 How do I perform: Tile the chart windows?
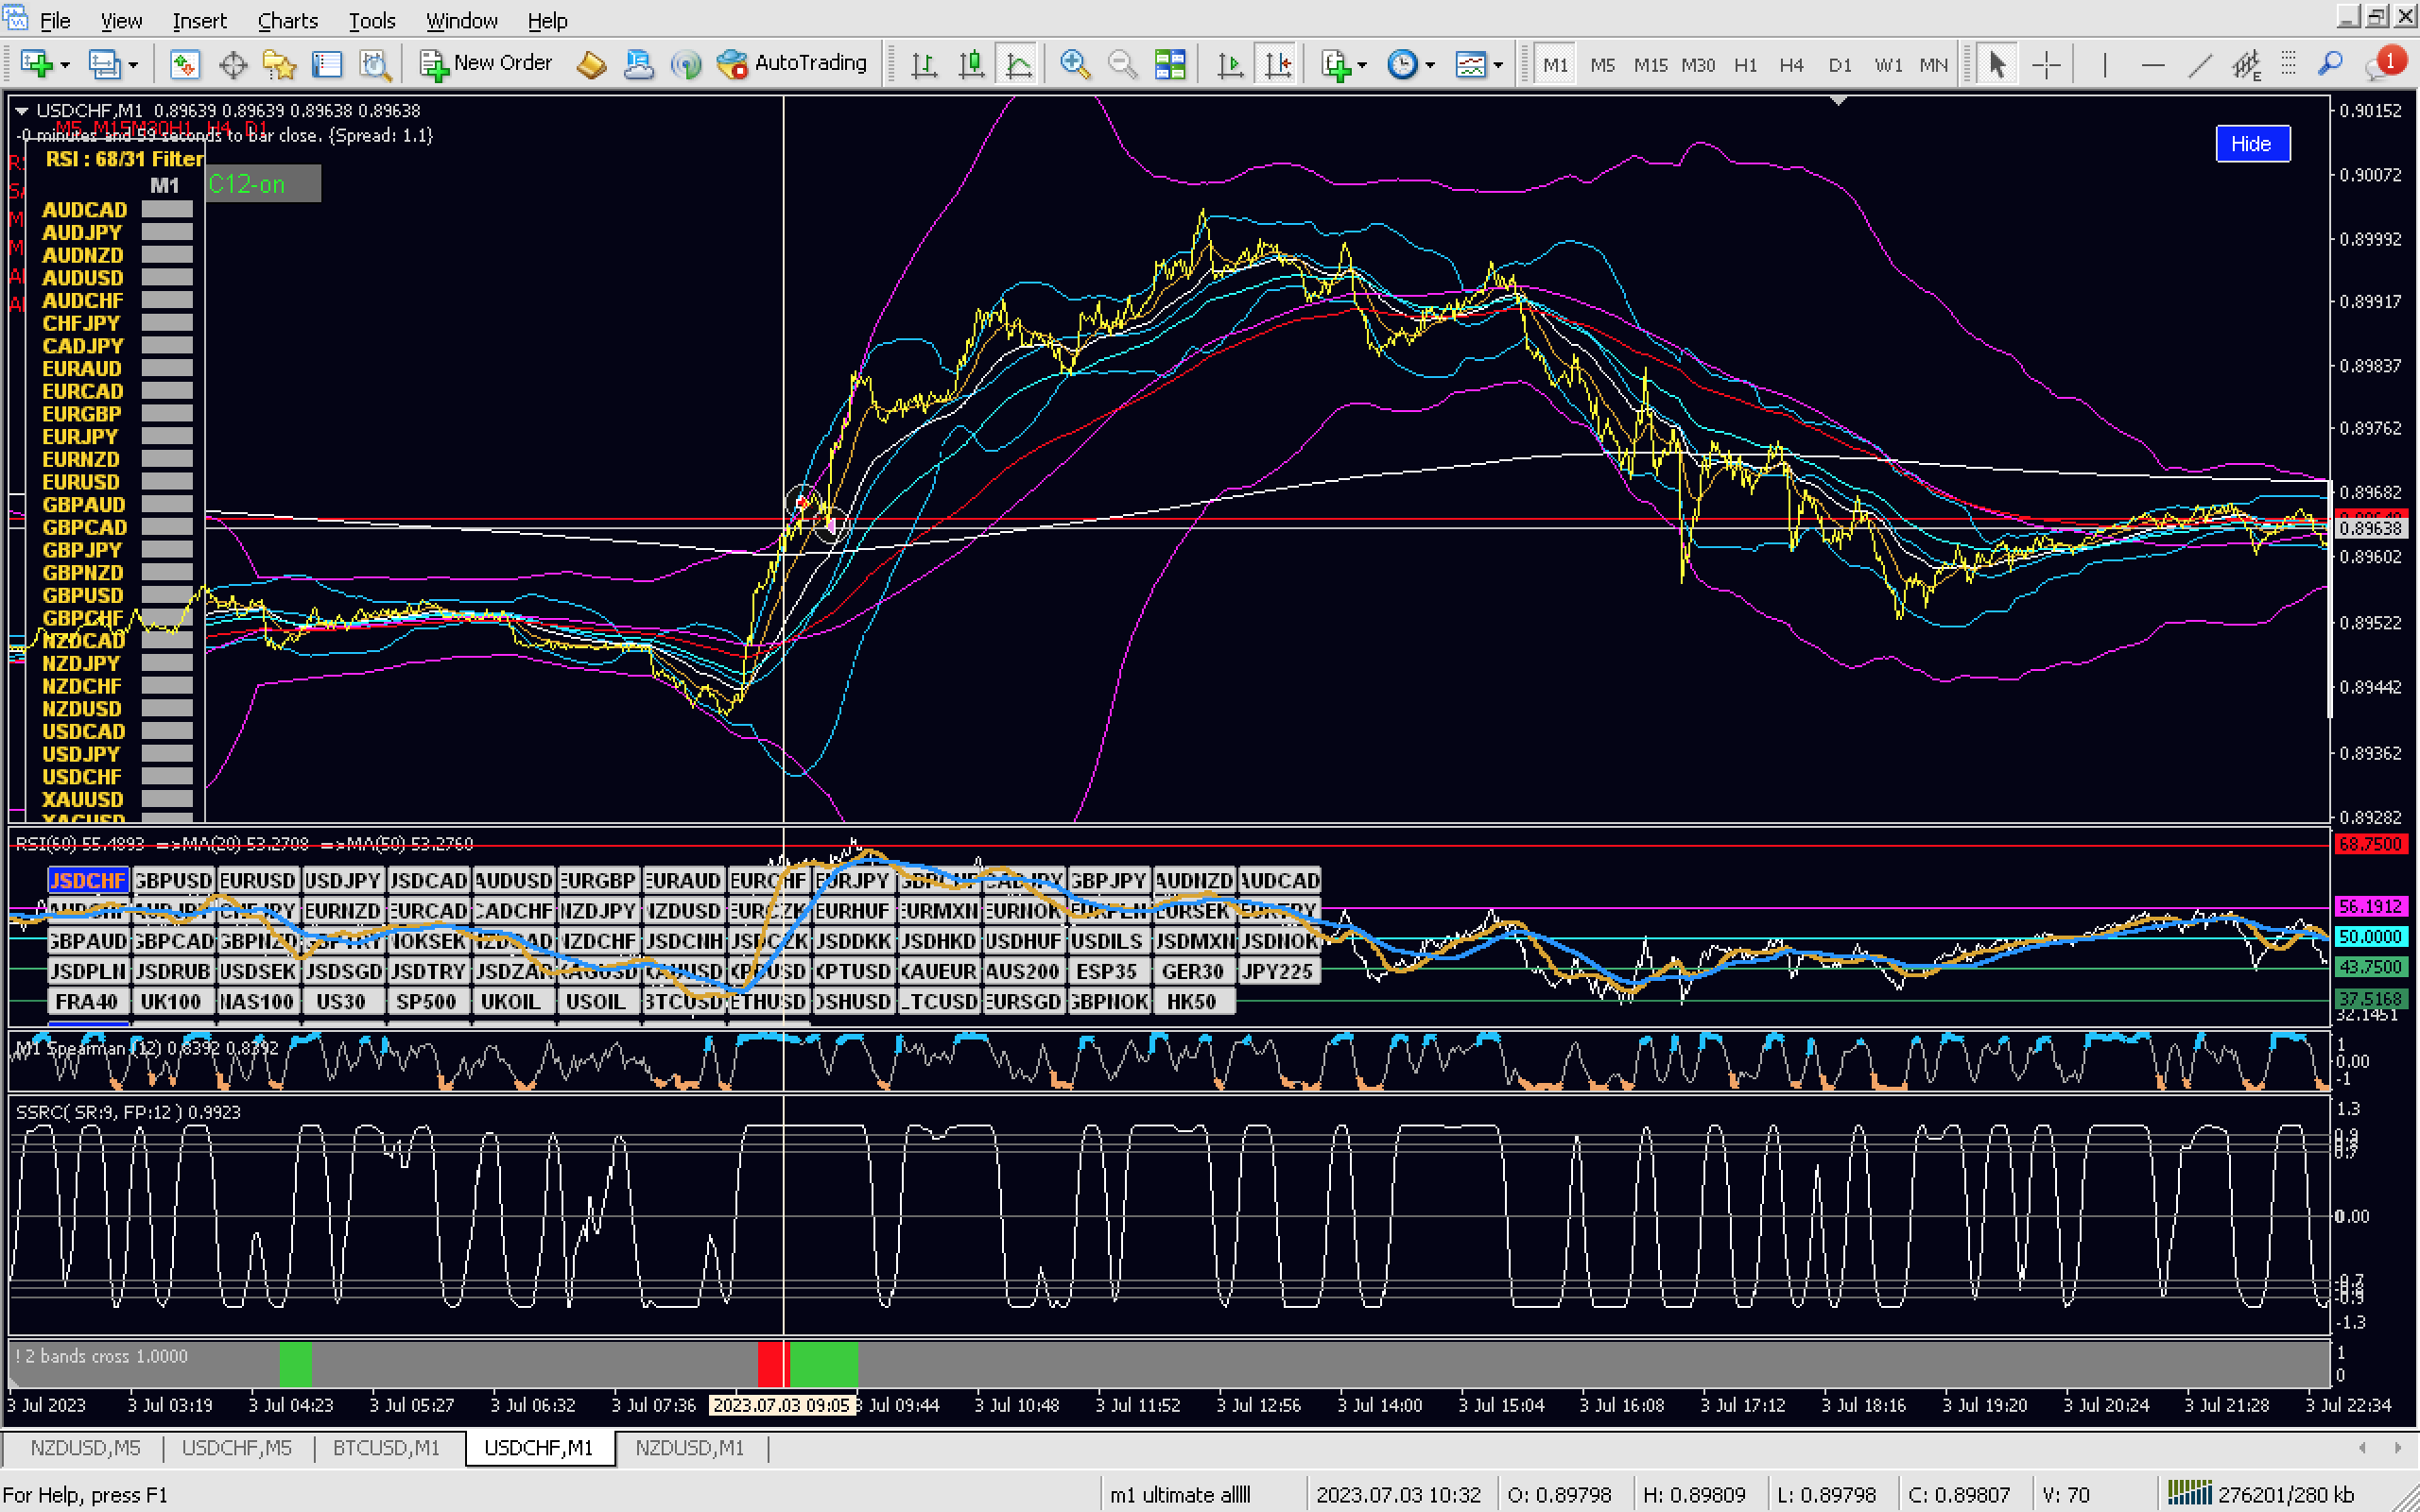pyautogui.click(x=1170, y=64)
